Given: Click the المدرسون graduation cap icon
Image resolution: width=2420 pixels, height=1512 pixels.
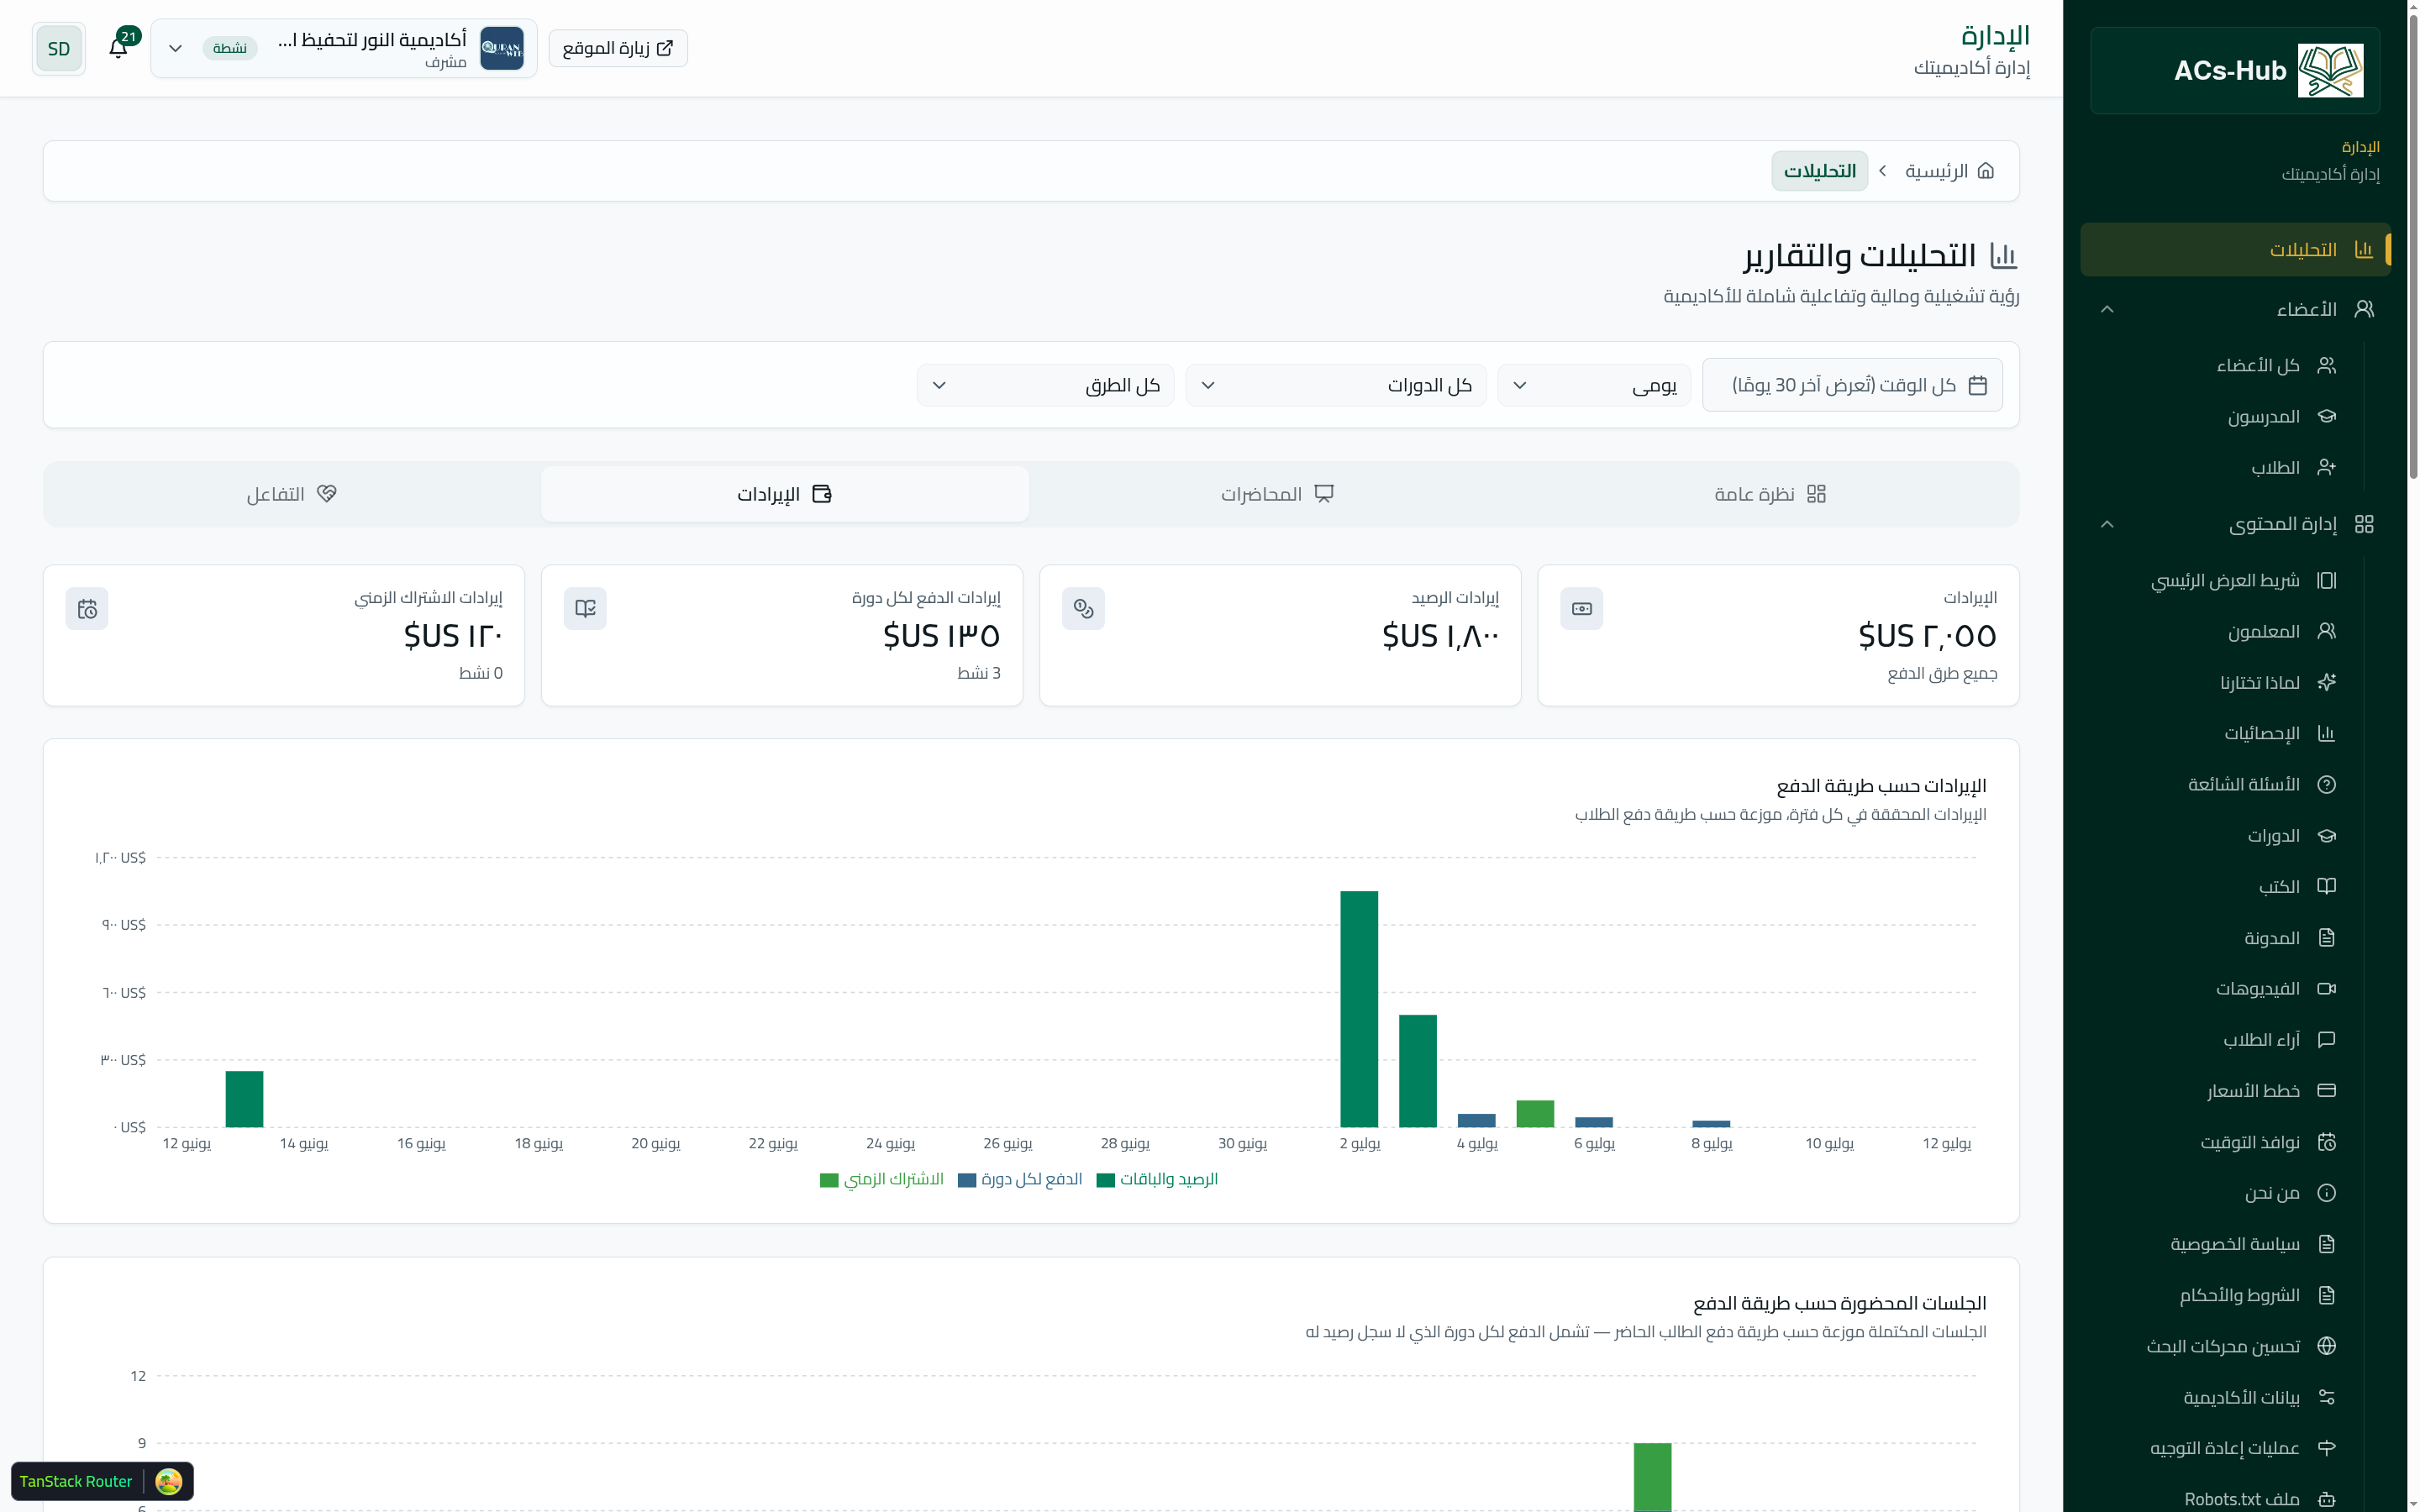Looking at the screenshot, I should point(2326,416).
